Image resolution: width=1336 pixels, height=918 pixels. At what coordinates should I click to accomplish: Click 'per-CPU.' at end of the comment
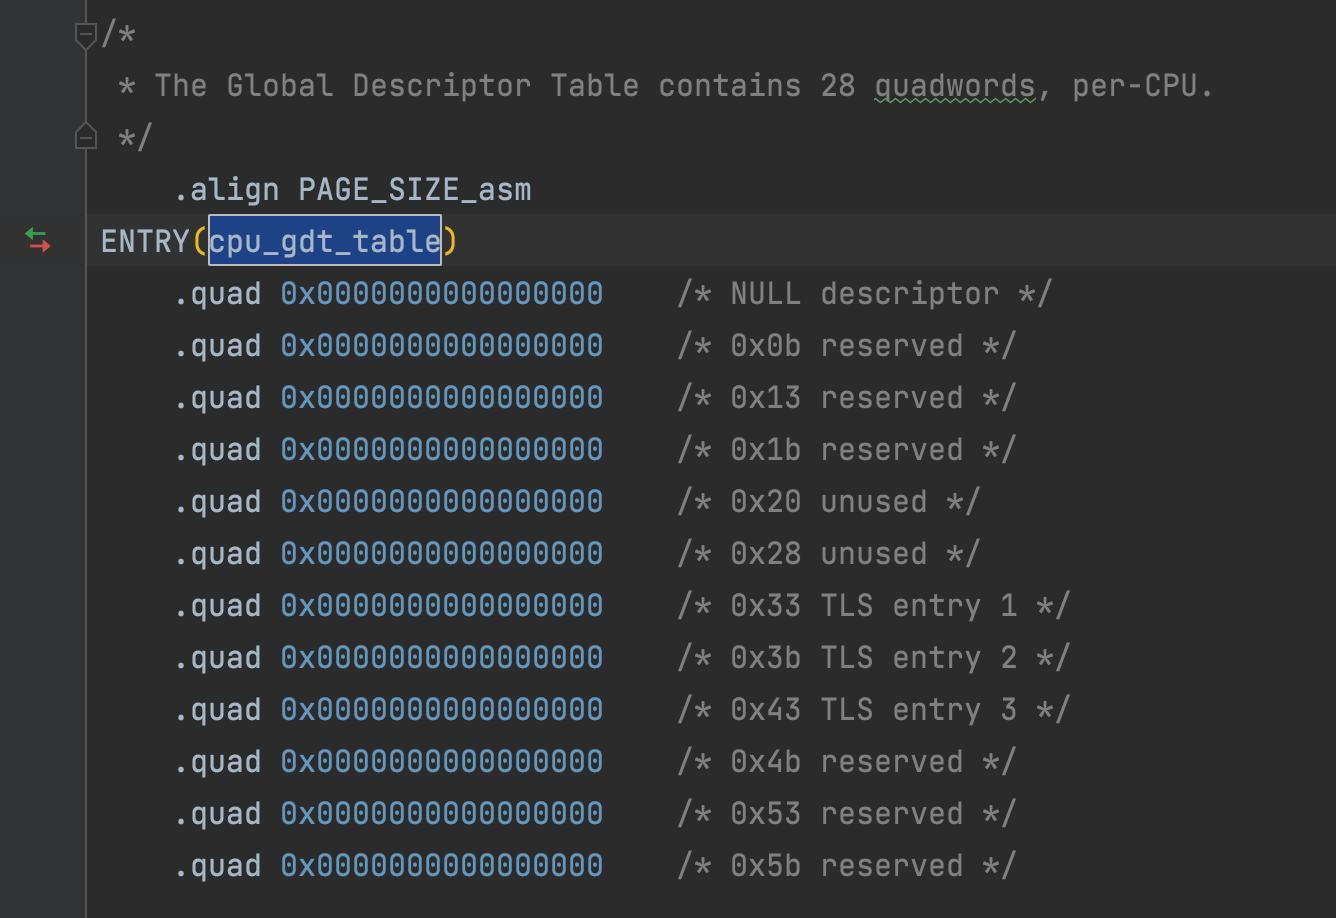tap(1142, 86)
